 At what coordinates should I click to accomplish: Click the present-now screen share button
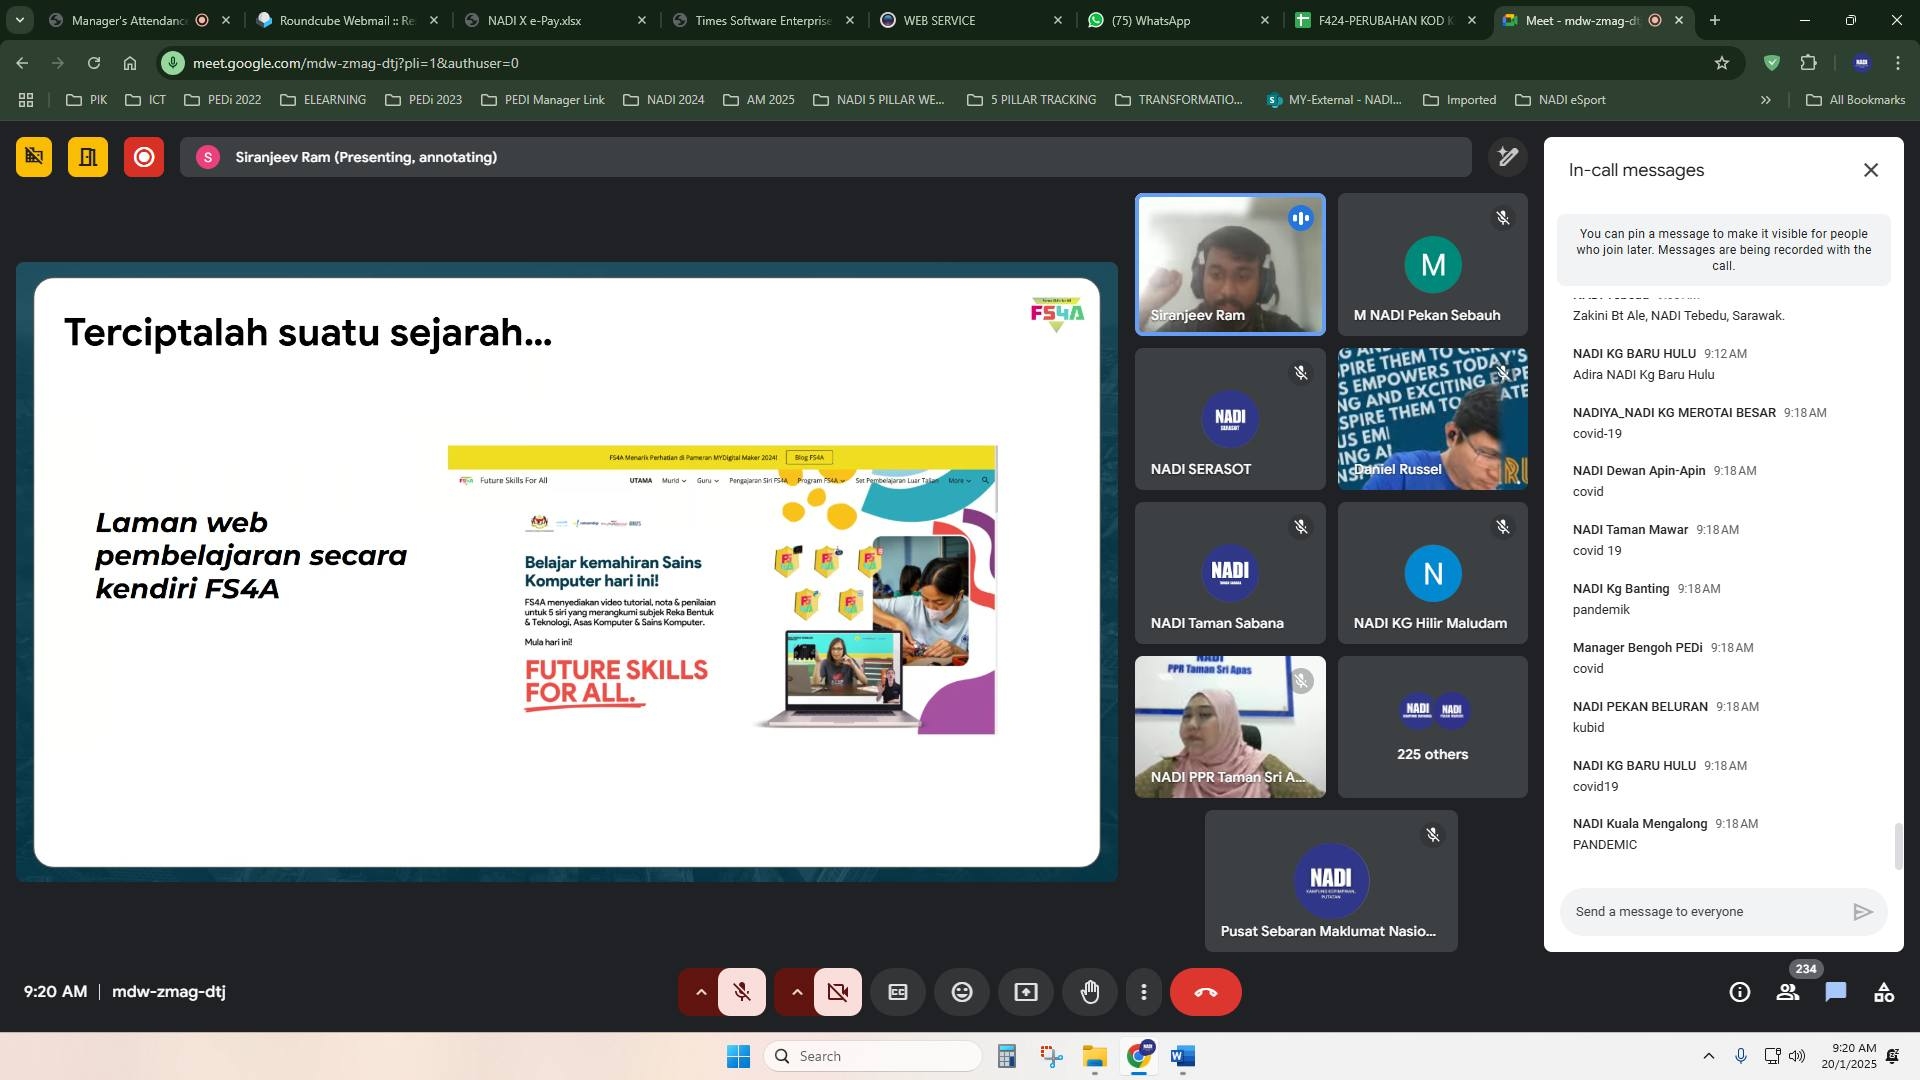1026,992
